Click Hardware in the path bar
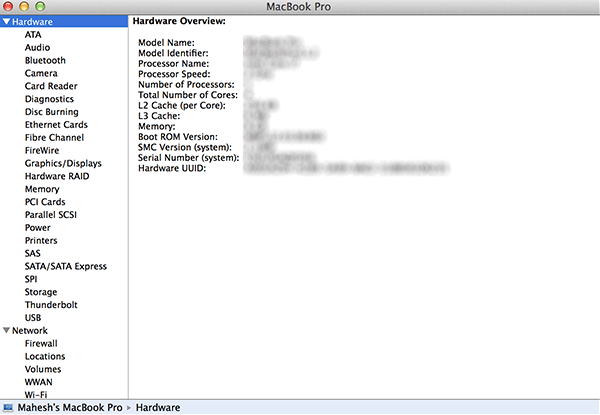The image size is (600, 415). [x=158, y=407]
